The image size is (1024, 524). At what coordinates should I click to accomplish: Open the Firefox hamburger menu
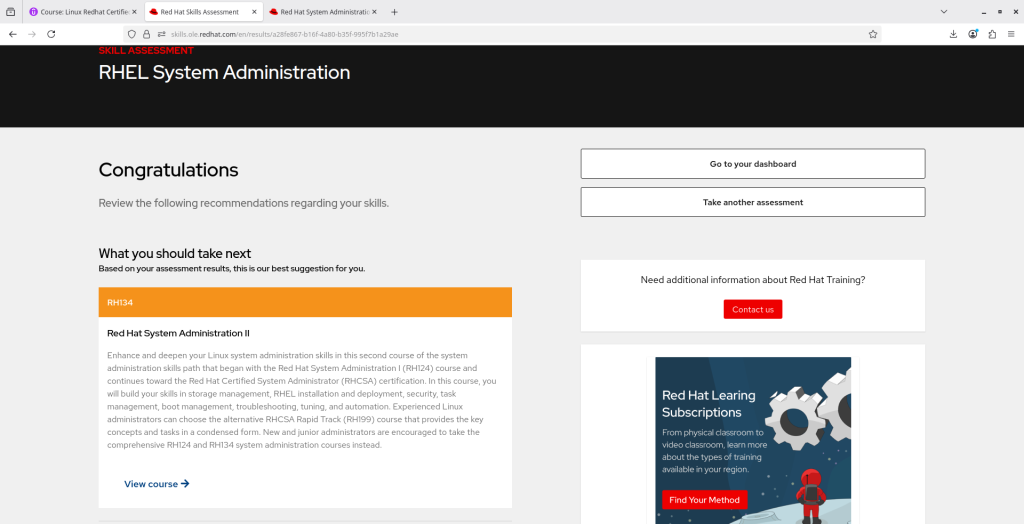[1012, 34]
